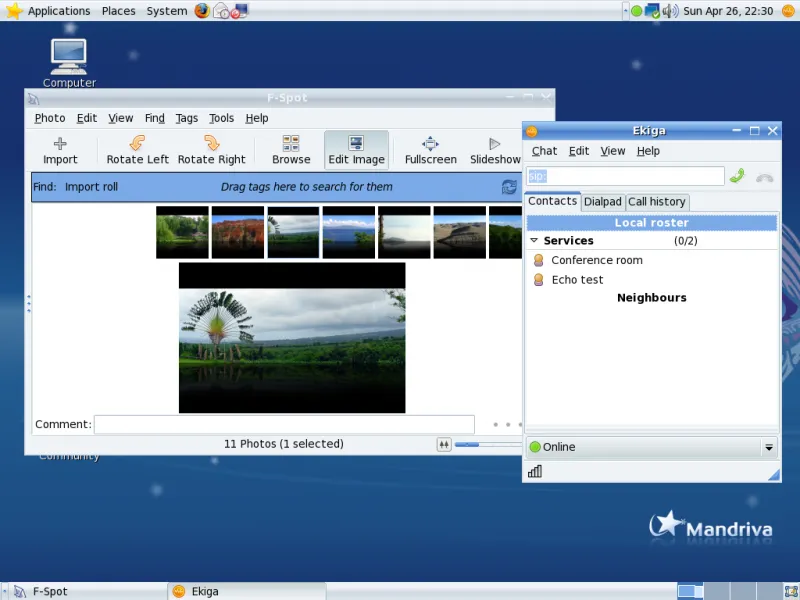Rotate the photo left
Screen dimensions: 800x600
pyautogui.click(x=138, y=150)
